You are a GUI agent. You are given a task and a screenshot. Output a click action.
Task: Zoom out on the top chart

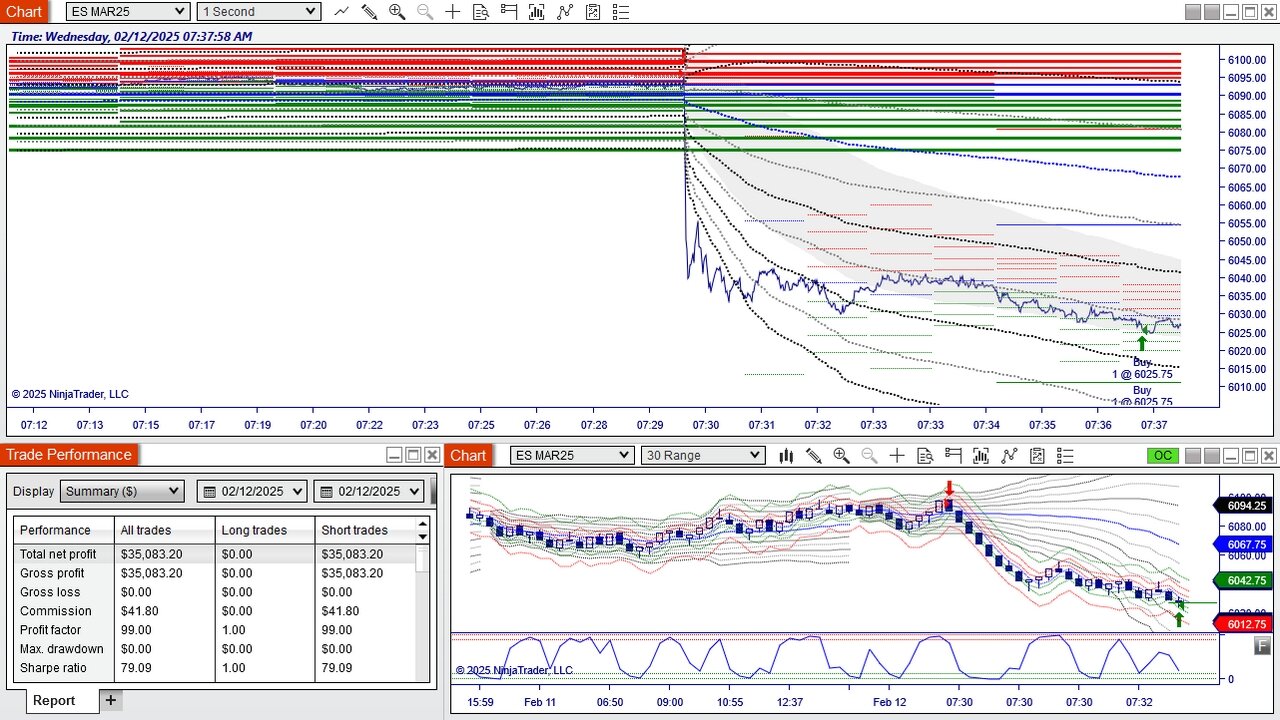425,12
